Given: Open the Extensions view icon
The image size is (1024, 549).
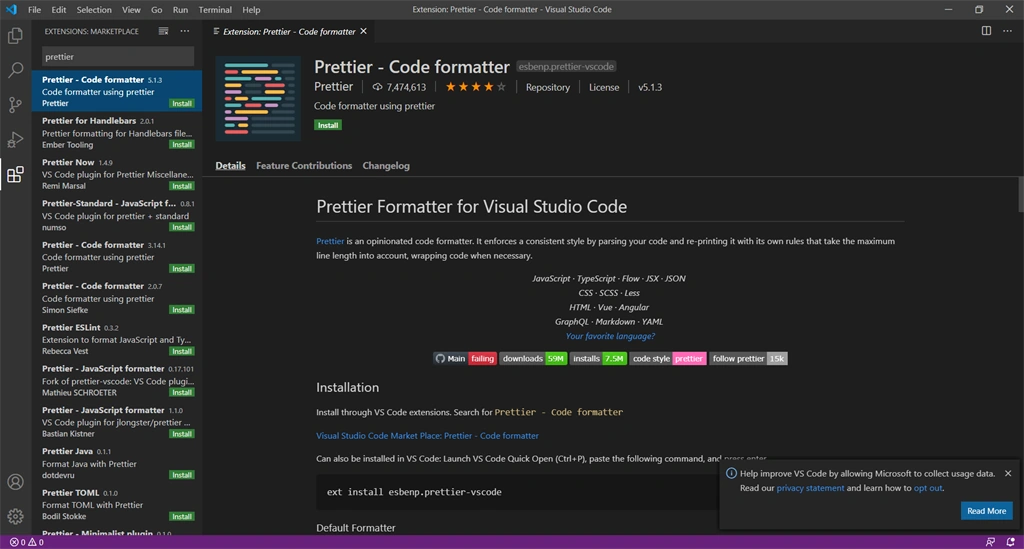Looking at the screenshot, I should 15,174.
